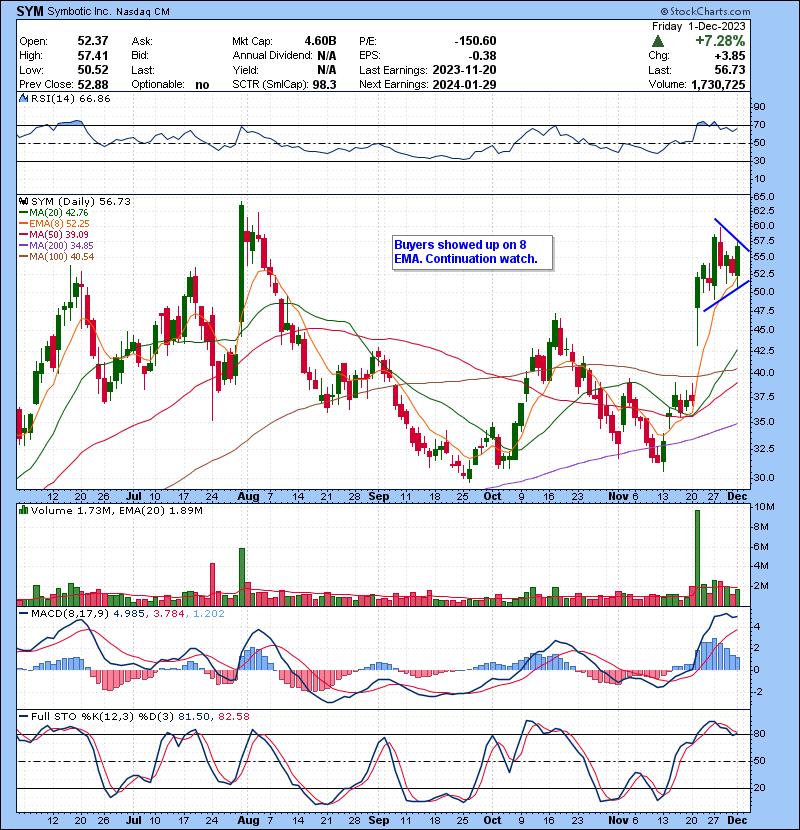Screen dimensions: 800x830
Task: Click the Mkt Cap value 4.60B
Action: pyautogui.click(x=320, y=41)
